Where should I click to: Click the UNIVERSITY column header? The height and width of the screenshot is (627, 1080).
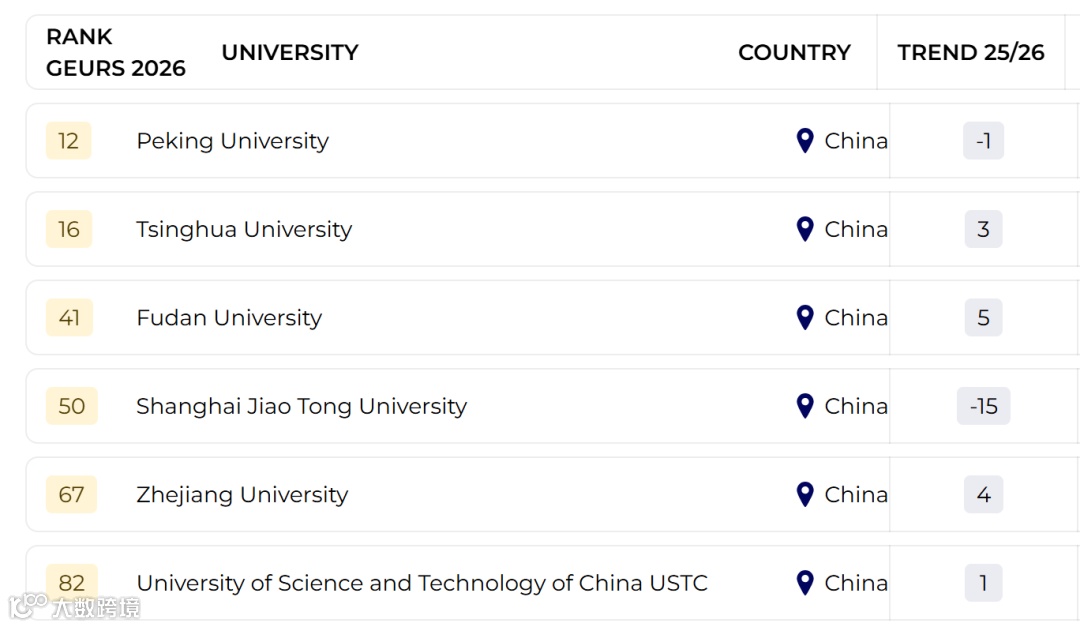[x=290, y=52]
